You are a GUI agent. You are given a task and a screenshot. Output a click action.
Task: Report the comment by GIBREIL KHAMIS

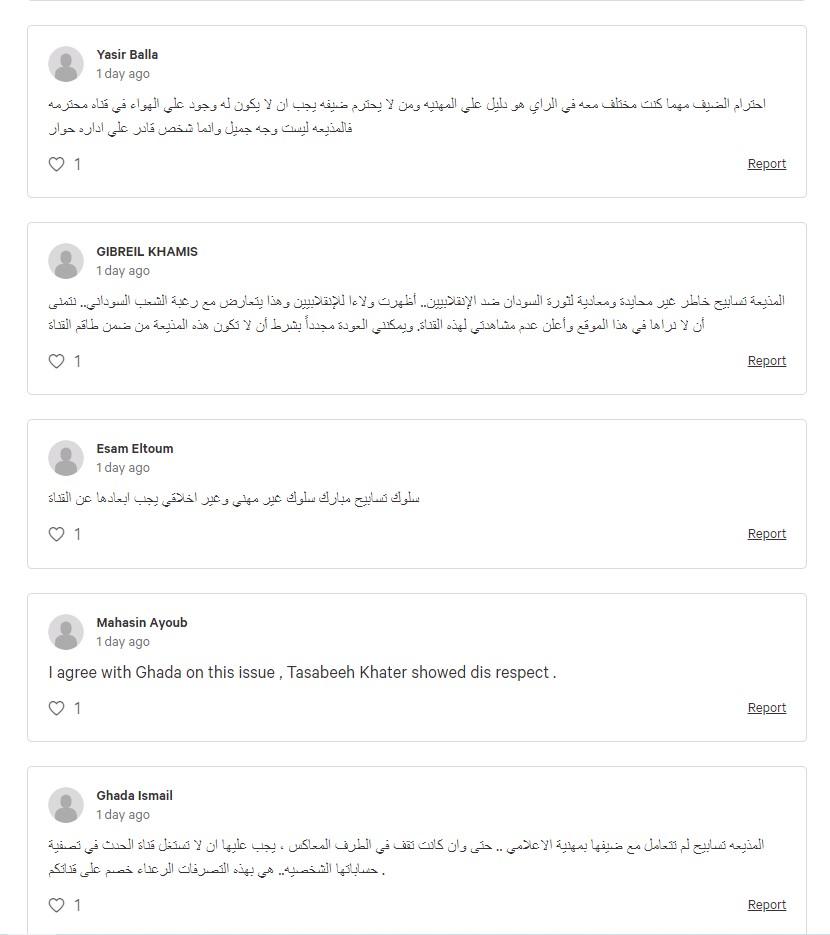tap(767, 360)
